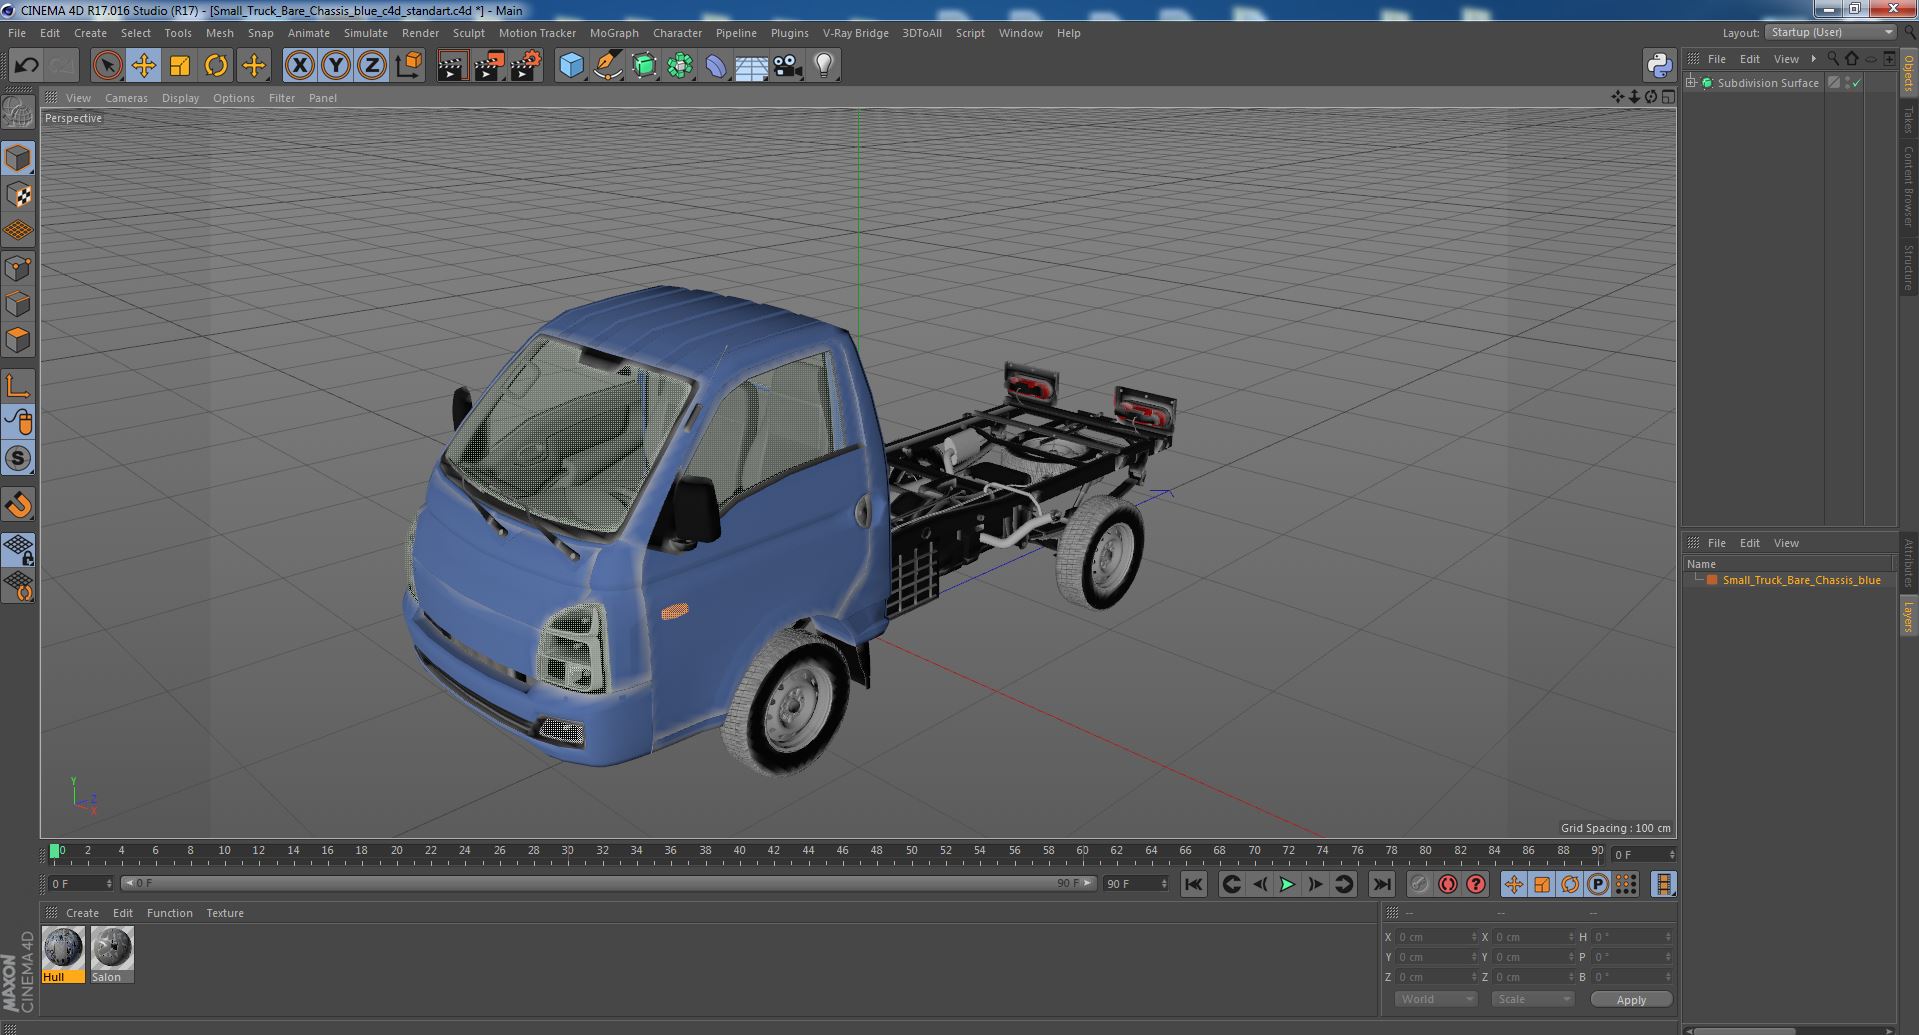Toggle the coordinate system icon
The height and width of the screenshot is (1035, 1919).
point(409,66)
